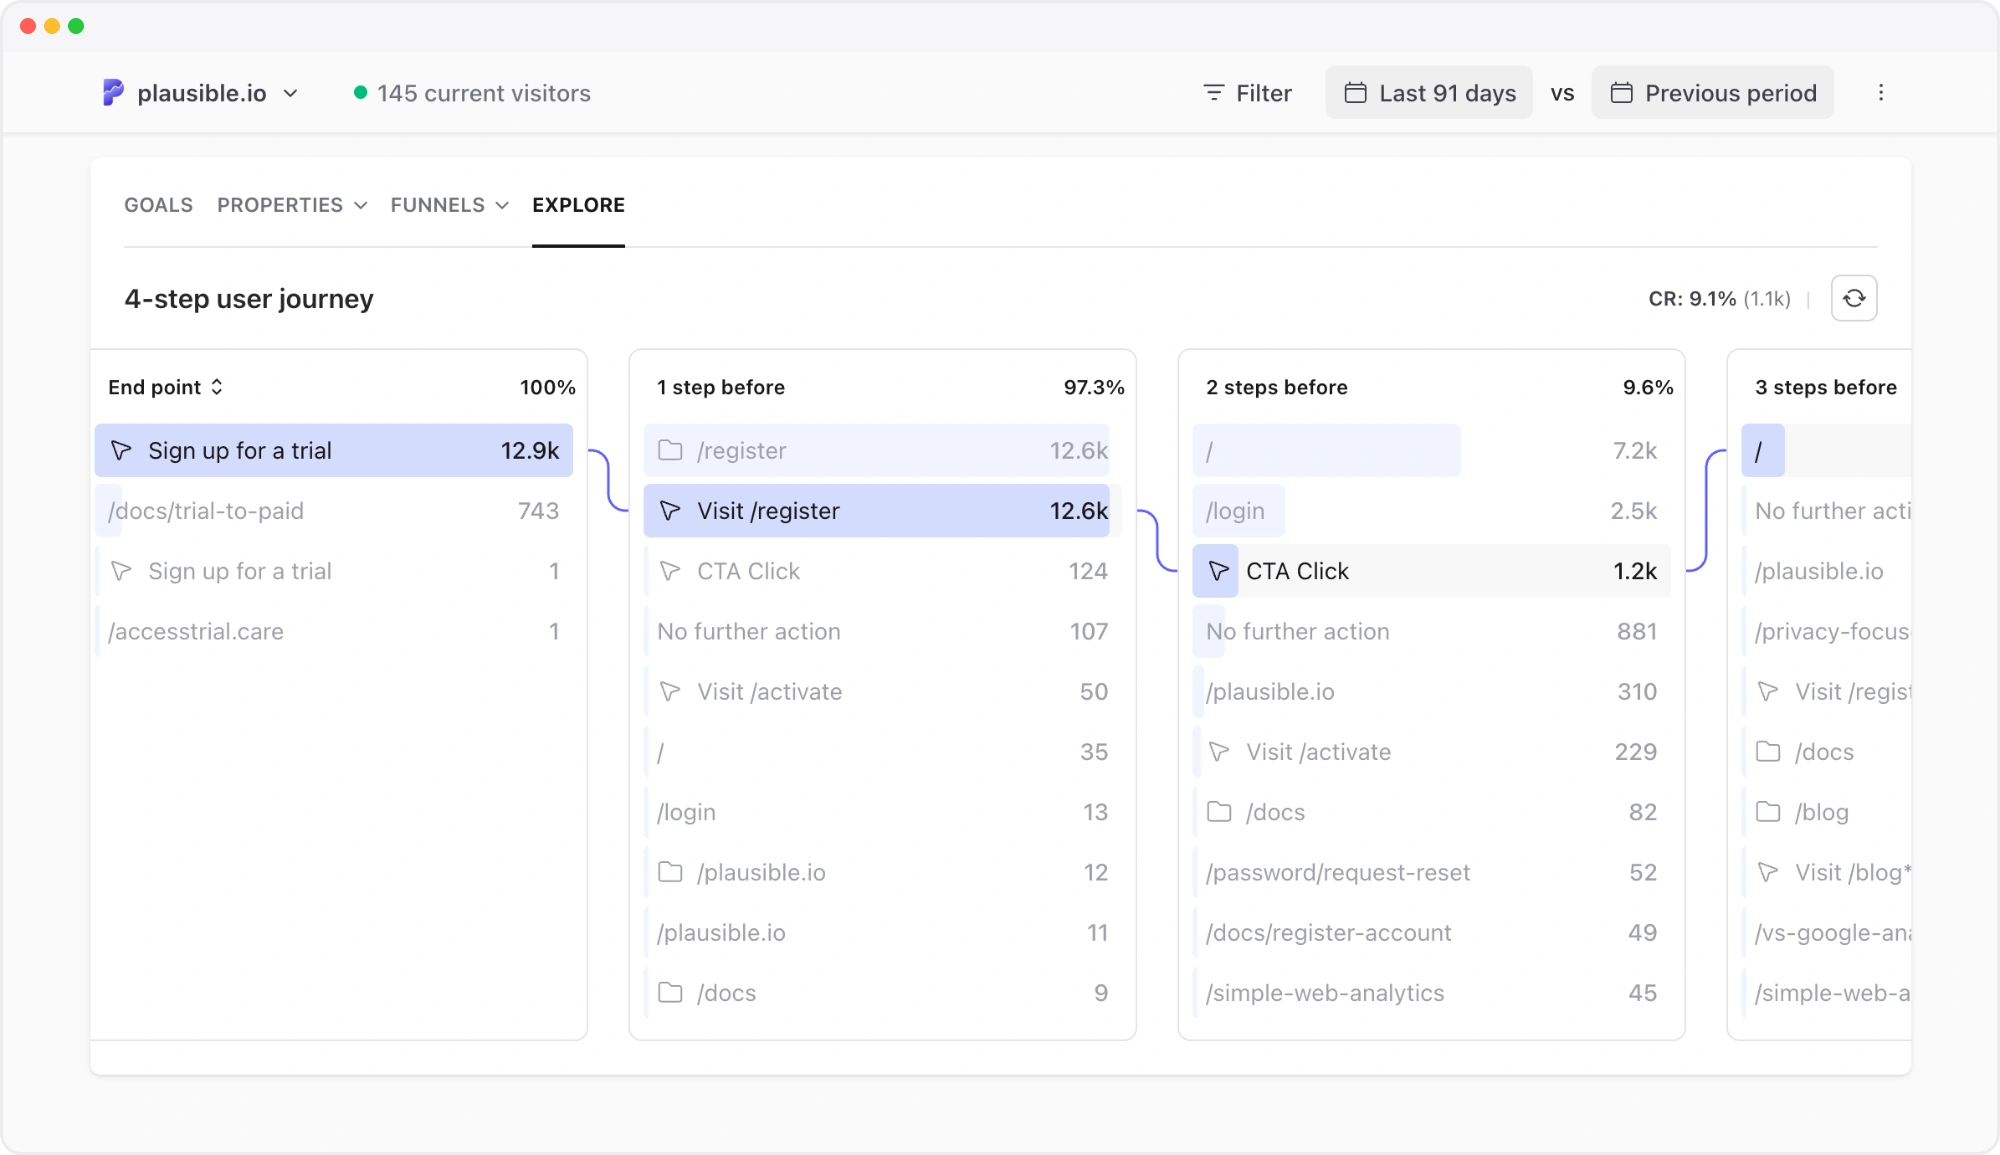Select the Visit /register 12.6k row
2000x1155 pixels.
882,511
